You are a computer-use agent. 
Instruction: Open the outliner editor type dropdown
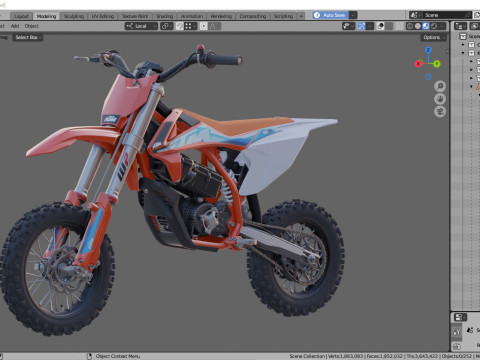(x=460, y=26)
